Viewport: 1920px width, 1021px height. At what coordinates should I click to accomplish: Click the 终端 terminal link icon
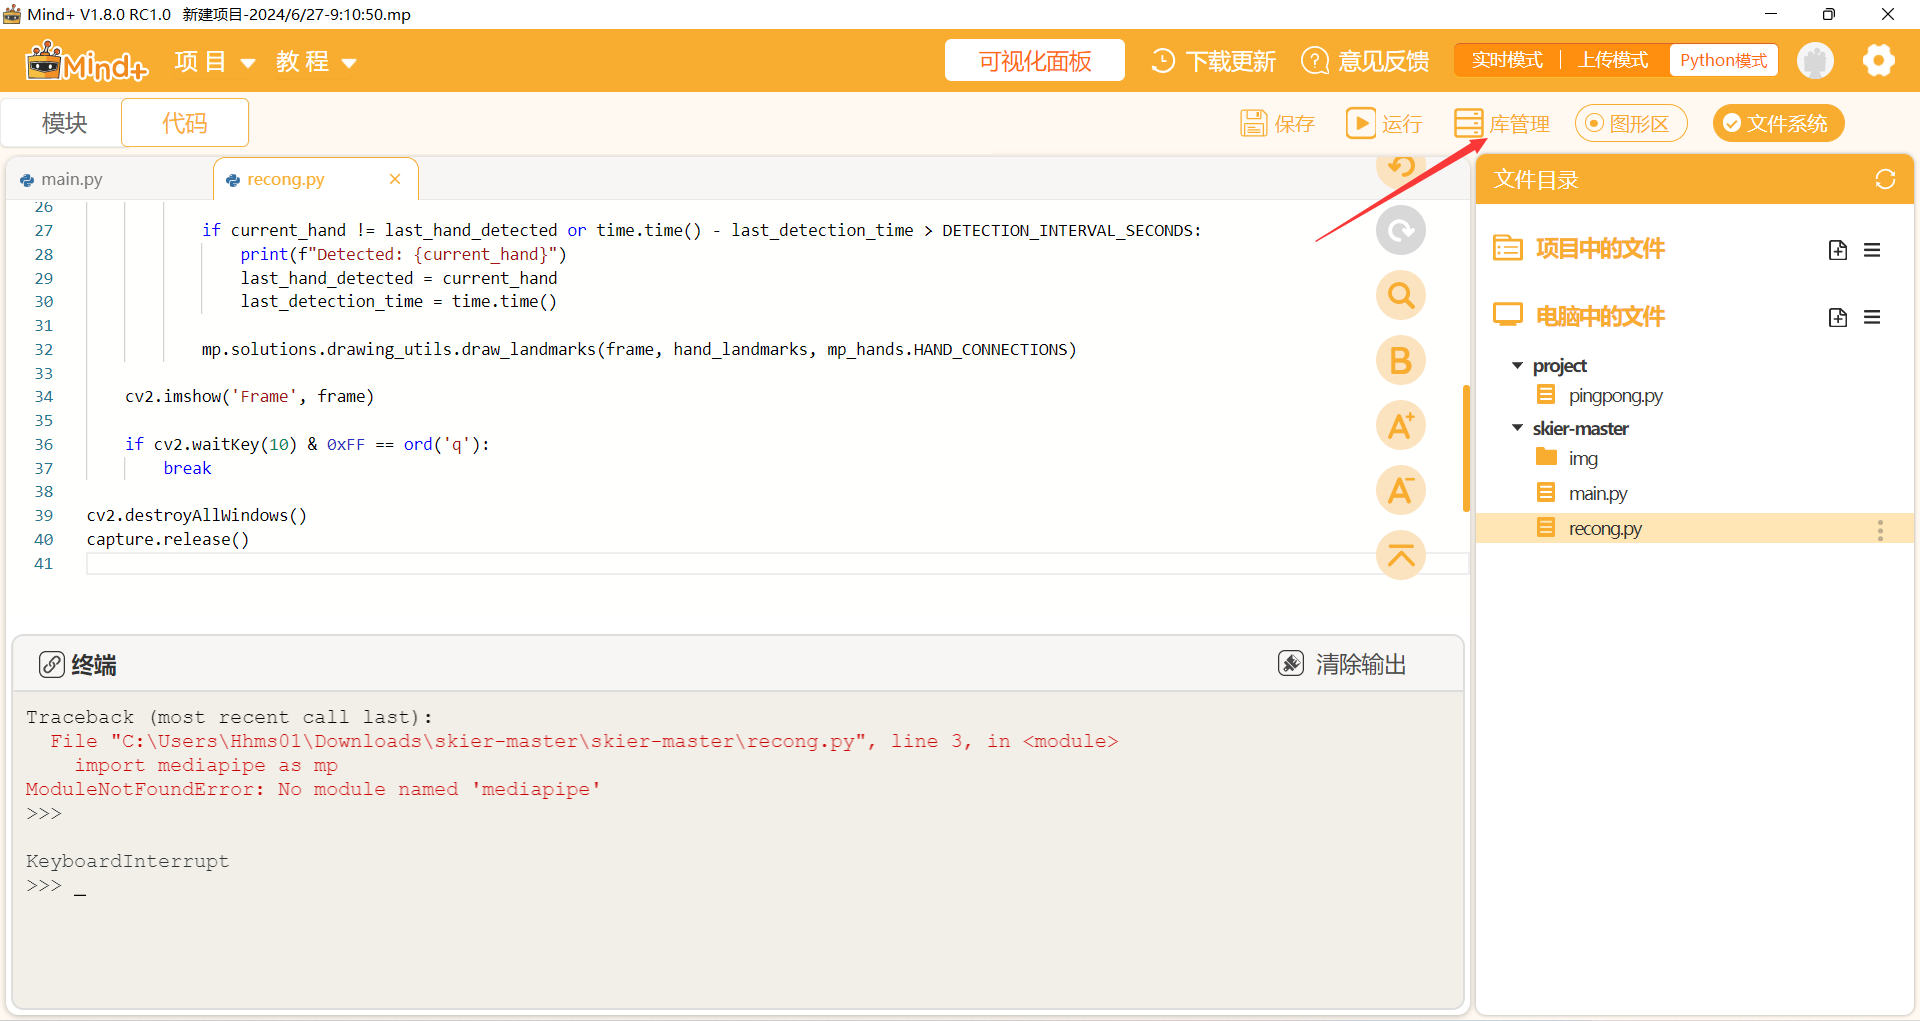52,664
